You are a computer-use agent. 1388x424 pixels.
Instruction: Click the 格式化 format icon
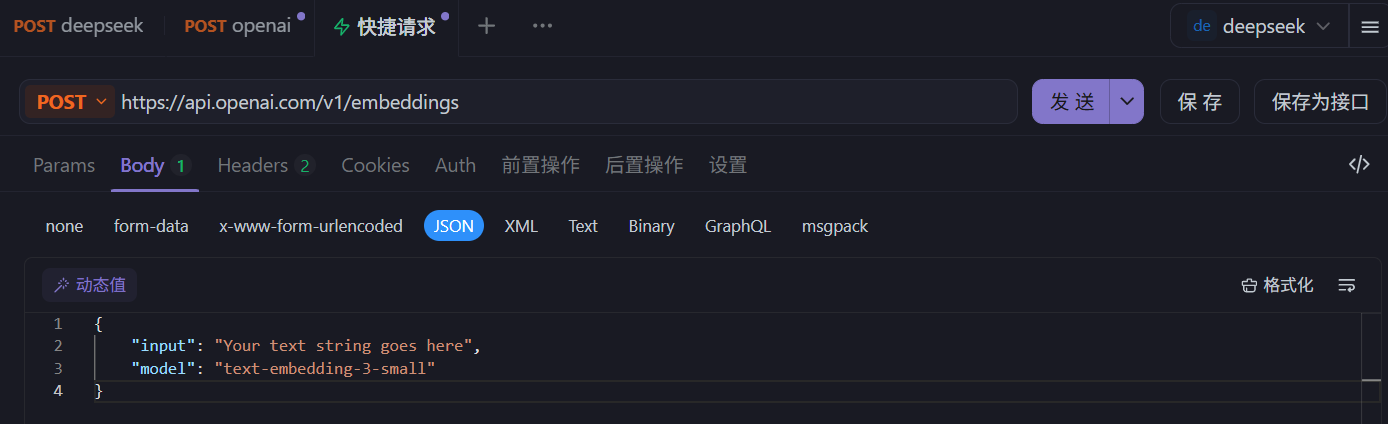(1248, 286)
